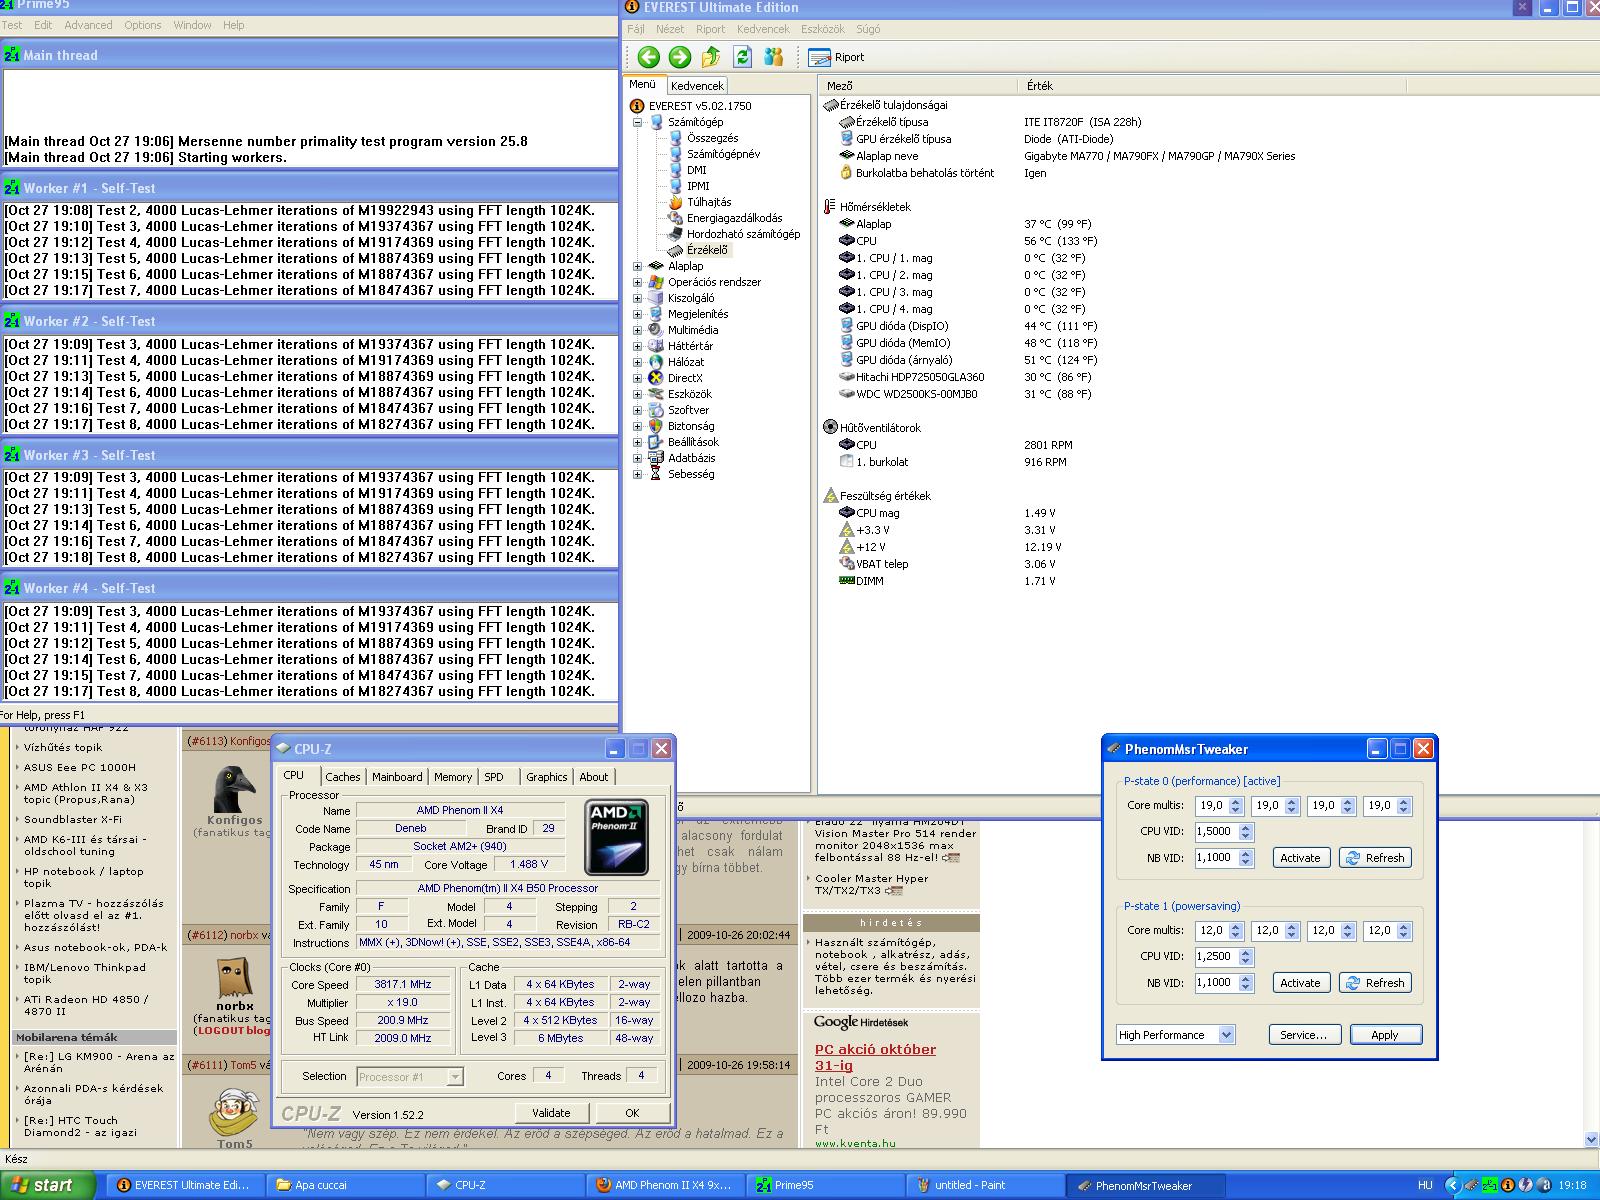Select the DMI tree item
Screen dimensions: 1600x1200
696,170
